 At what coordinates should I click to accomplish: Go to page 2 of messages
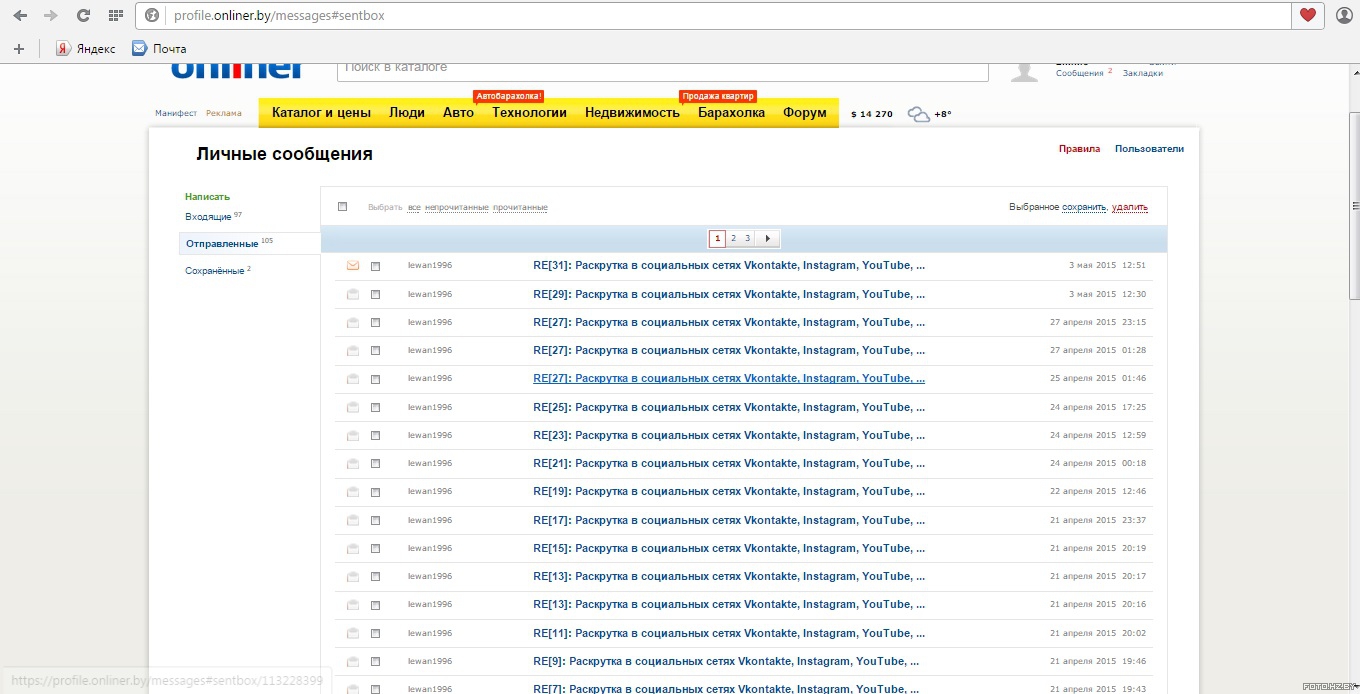point(733,239)
